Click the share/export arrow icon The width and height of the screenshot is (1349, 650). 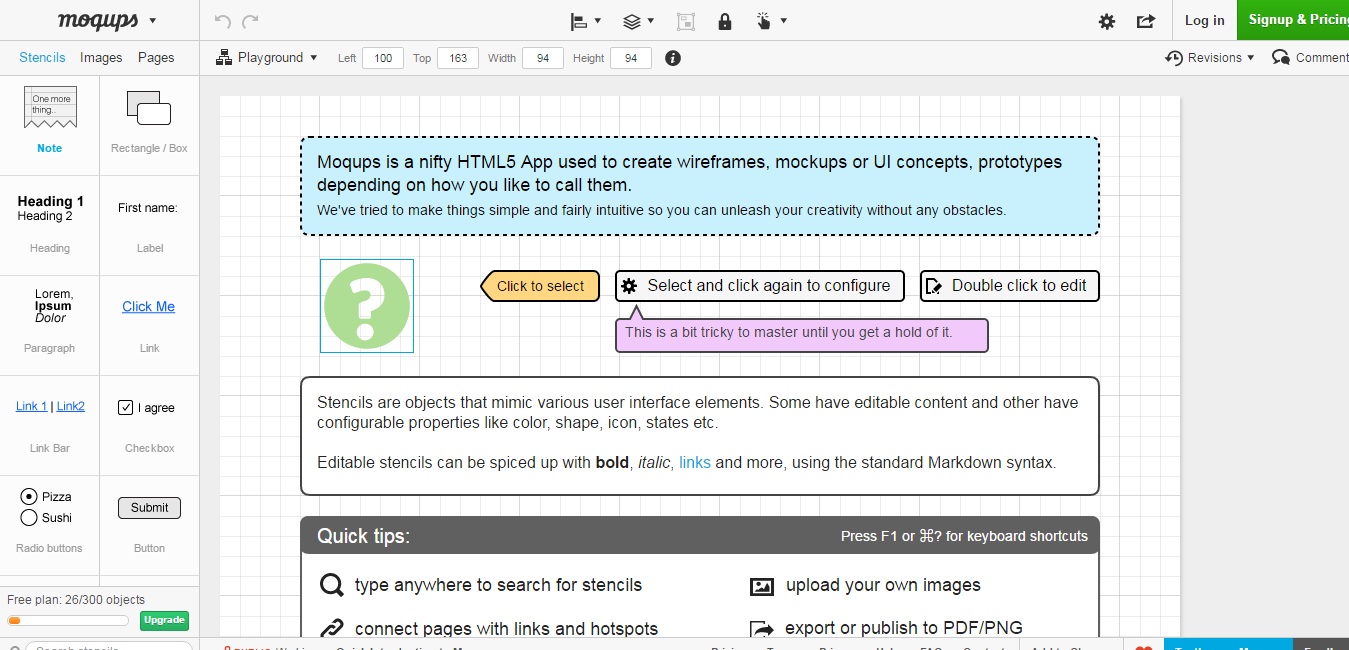coord(1146,20)
